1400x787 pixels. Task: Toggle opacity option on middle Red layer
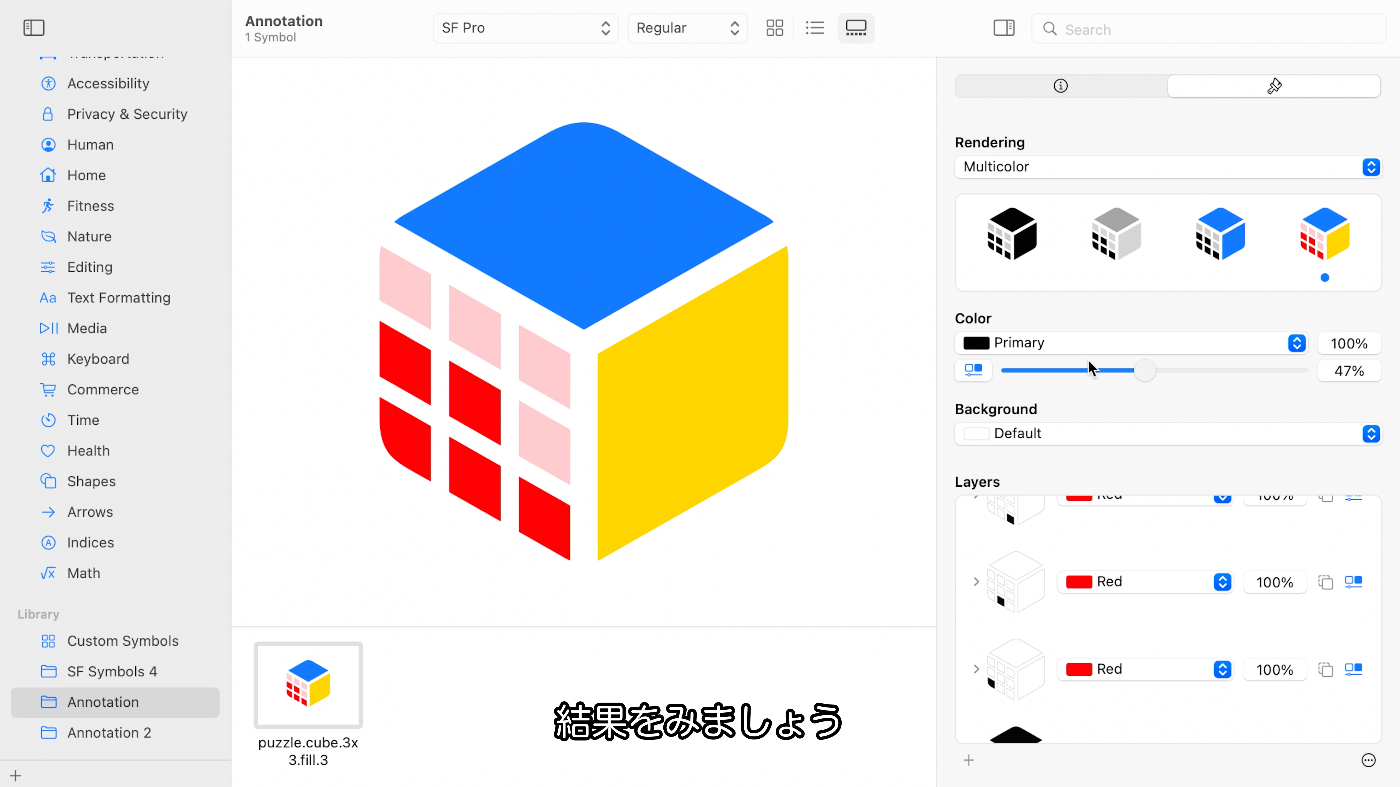pyautogui.click(x=1353, y=582)
